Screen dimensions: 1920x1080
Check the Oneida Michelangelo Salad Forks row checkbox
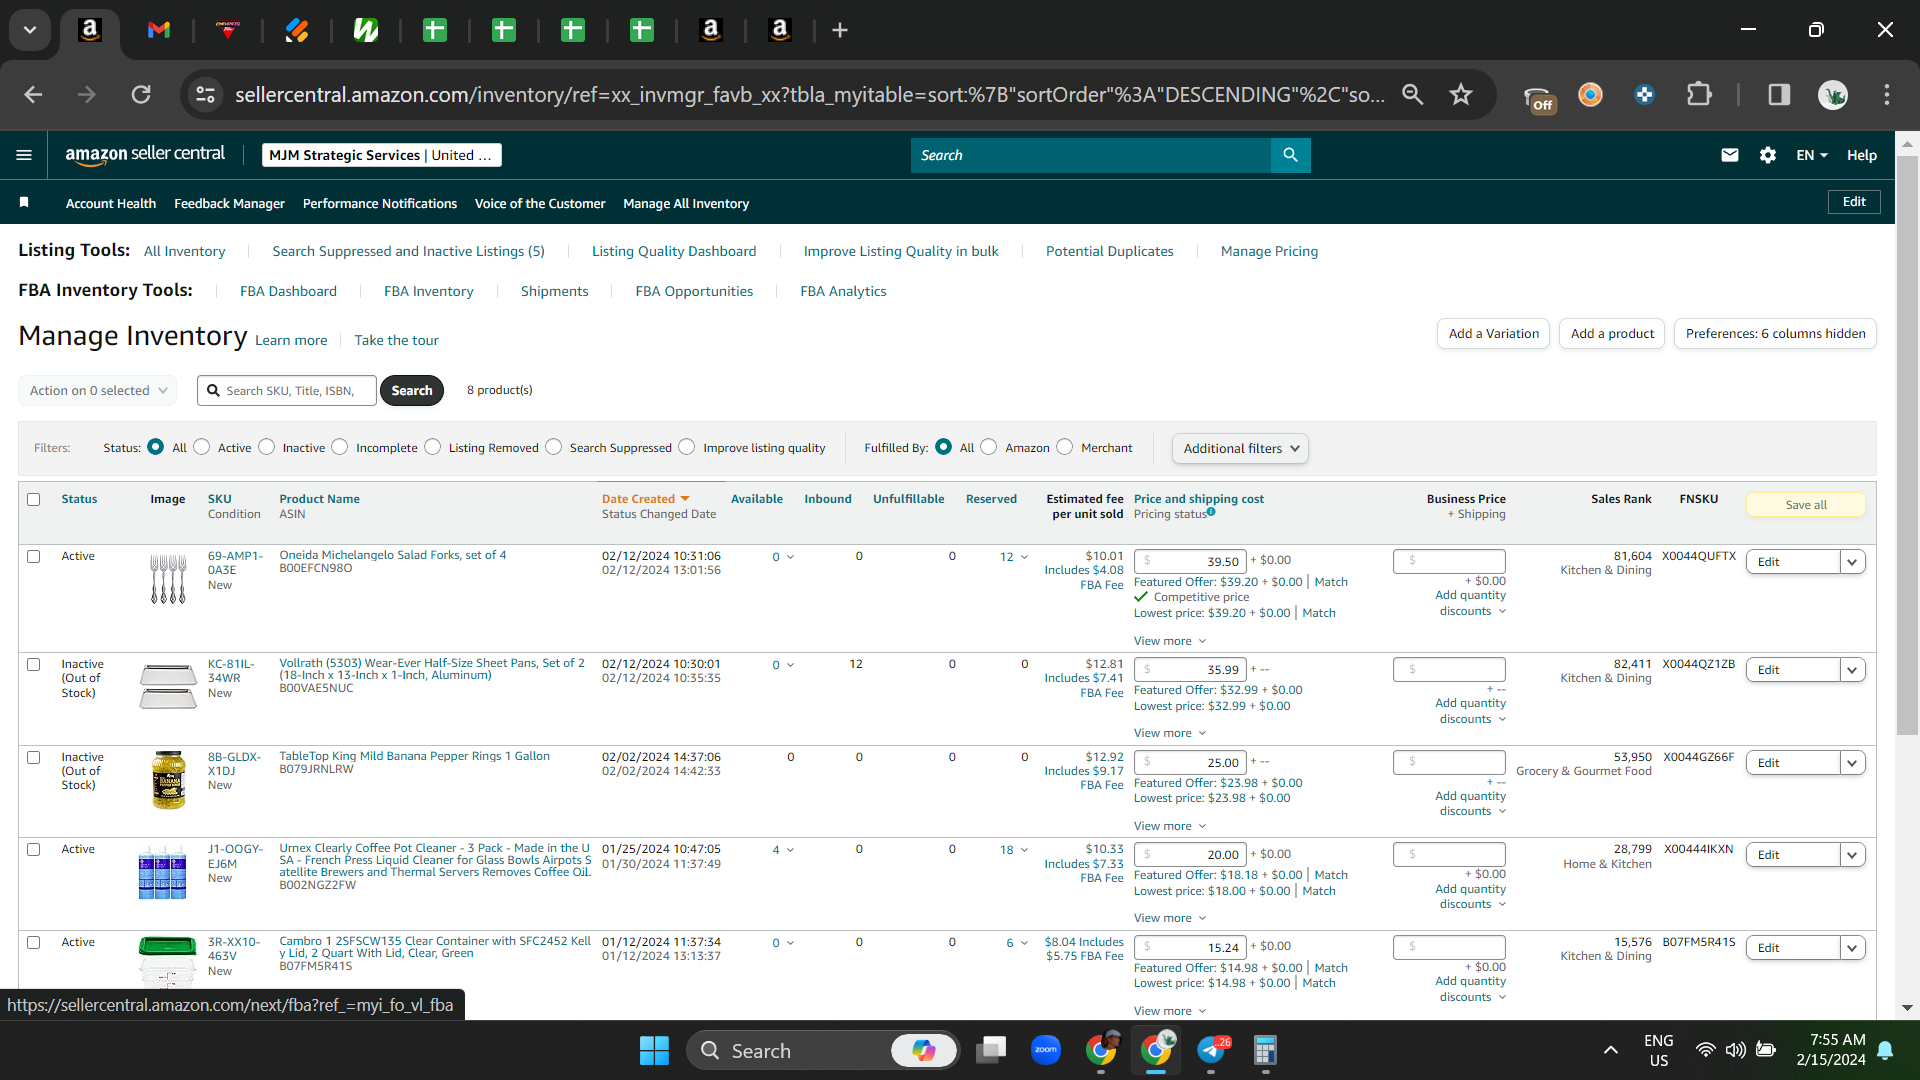point(34,556)
